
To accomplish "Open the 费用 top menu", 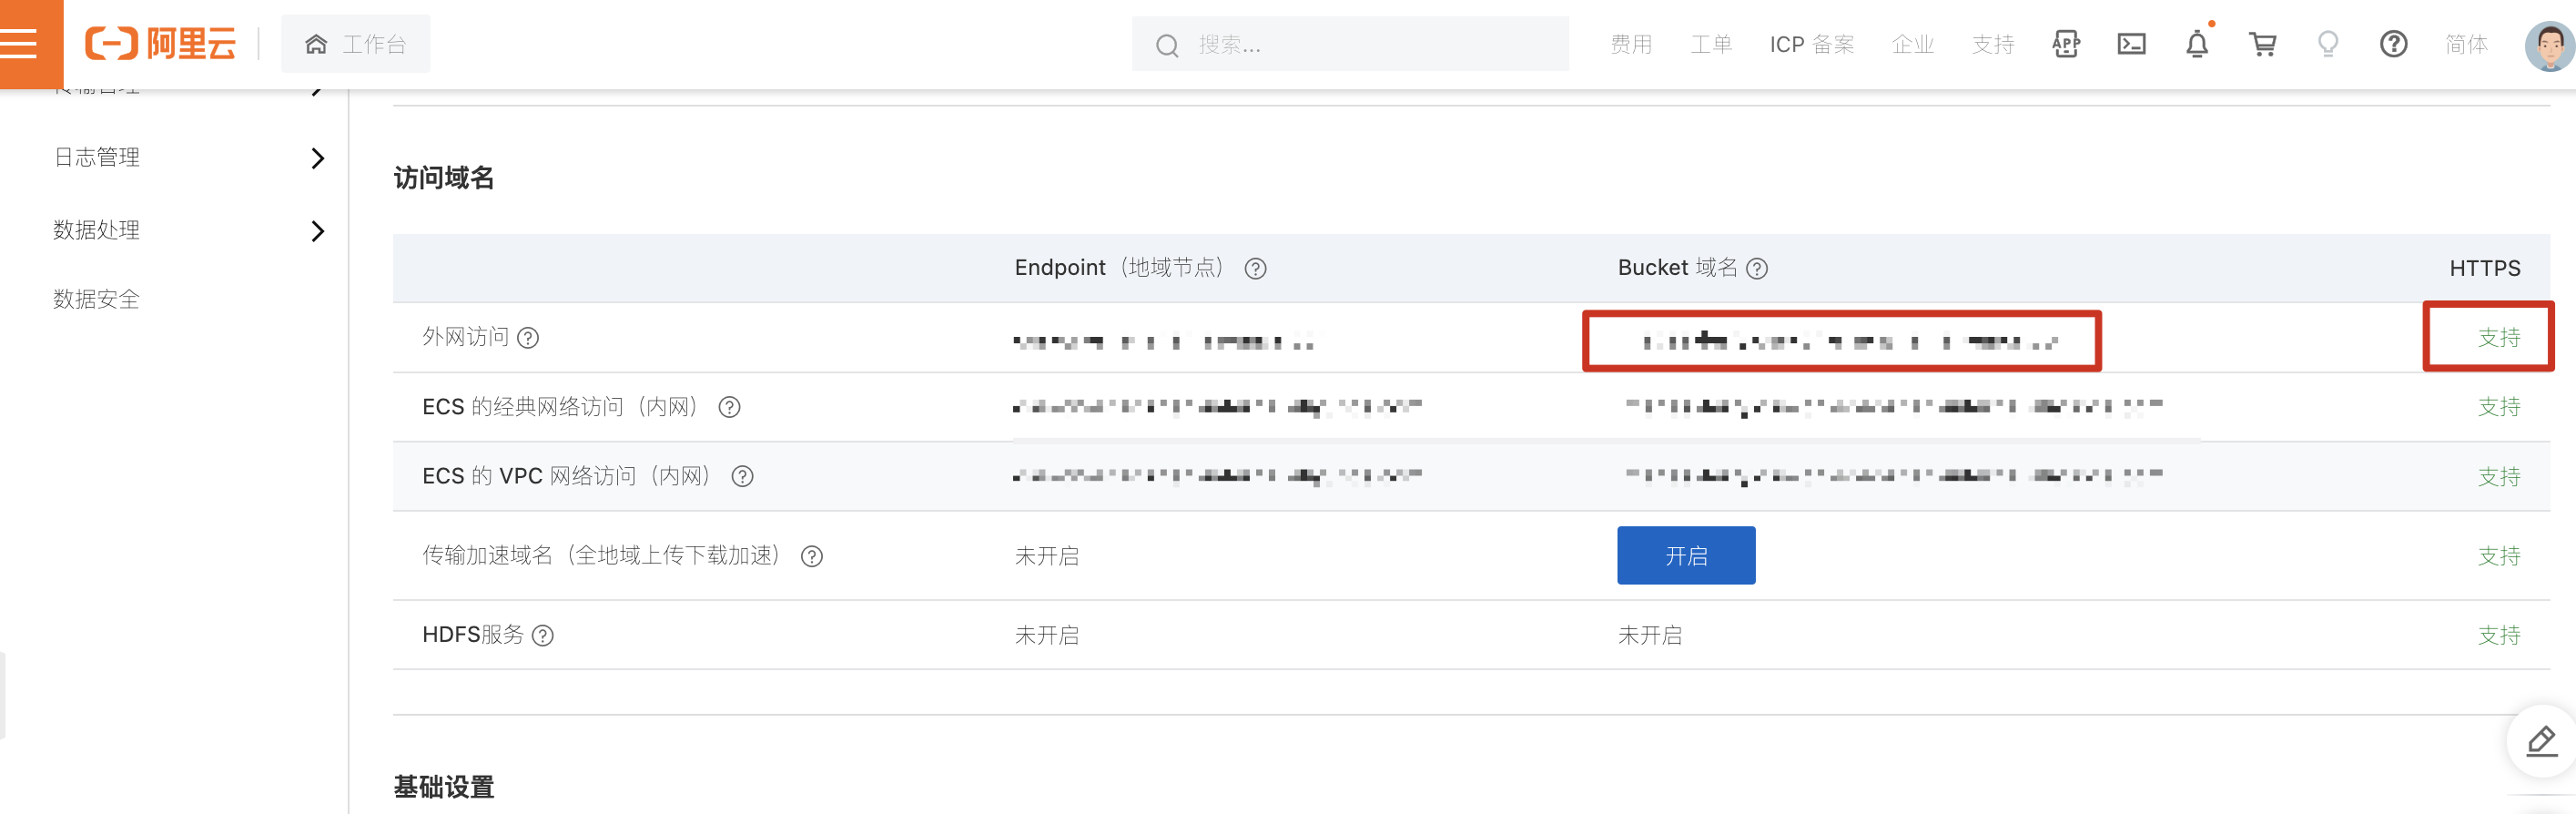I will 1631,44.
